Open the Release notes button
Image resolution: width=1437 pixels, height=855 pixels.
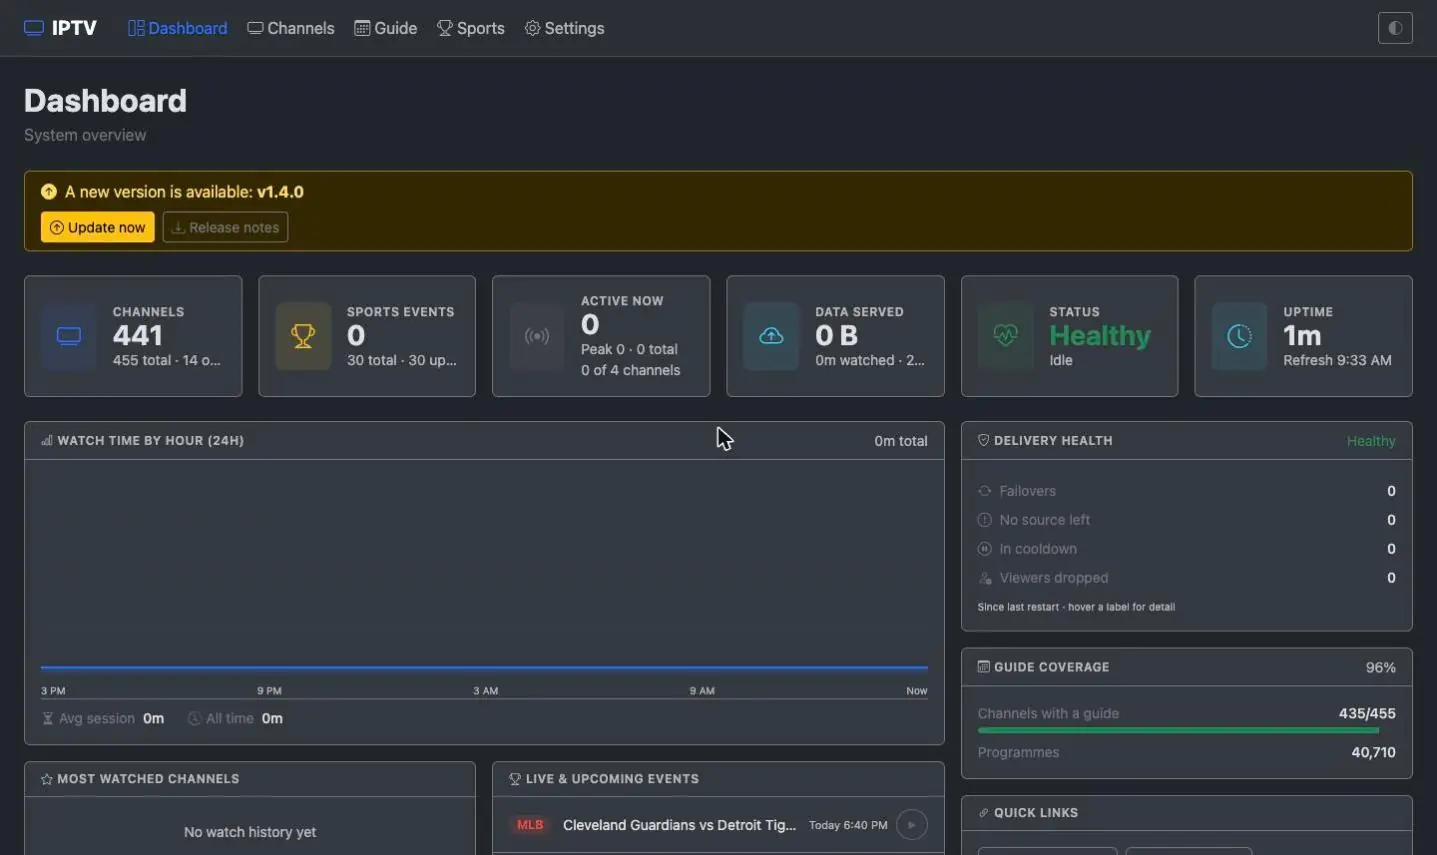(x=225, y=227)
